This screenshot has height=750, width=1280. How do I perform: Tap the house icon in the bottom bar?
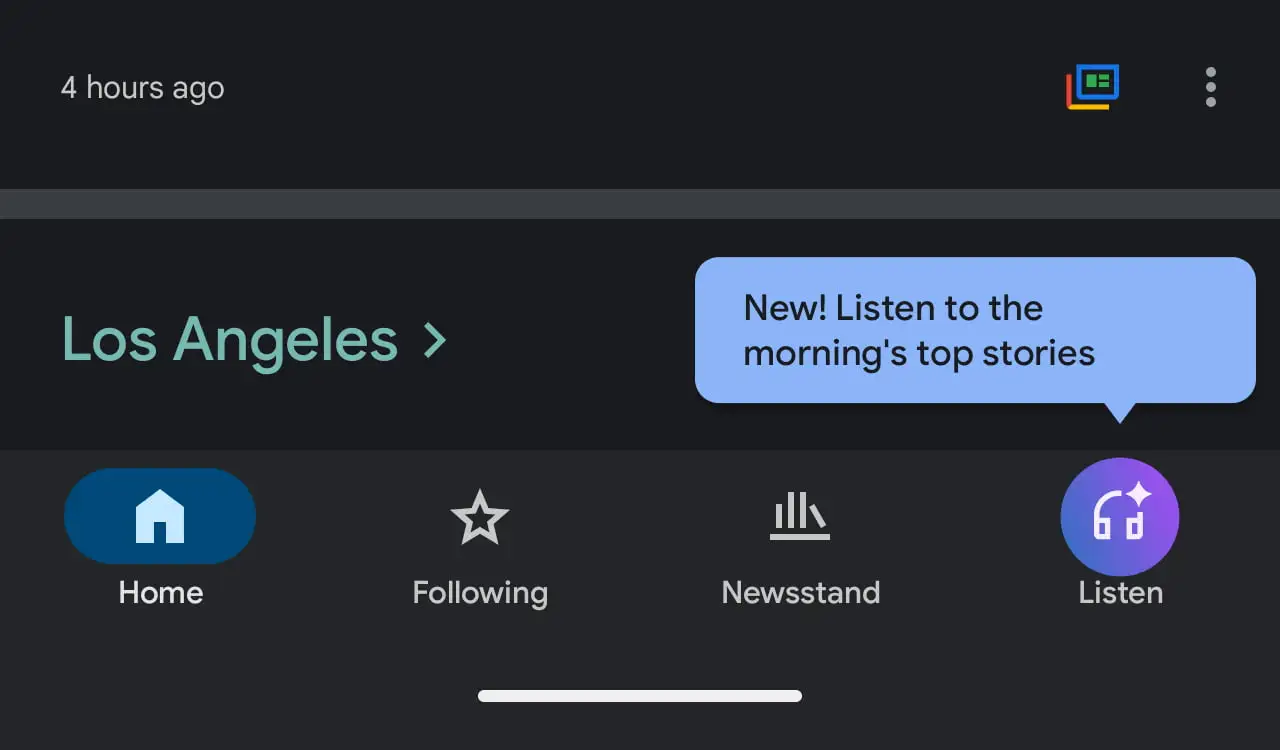(160, 516)
